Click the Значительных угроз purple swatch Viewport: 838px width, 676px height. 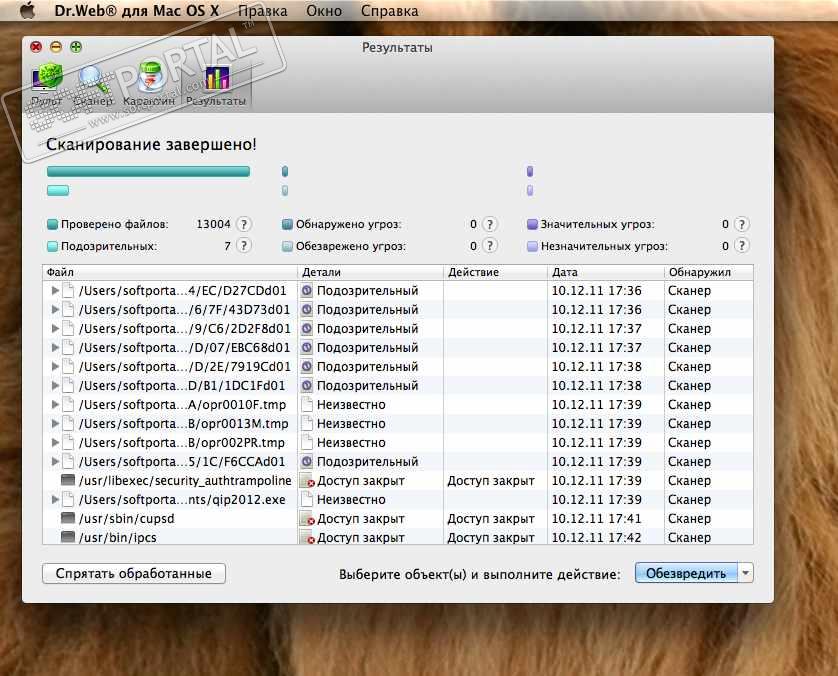532,224
